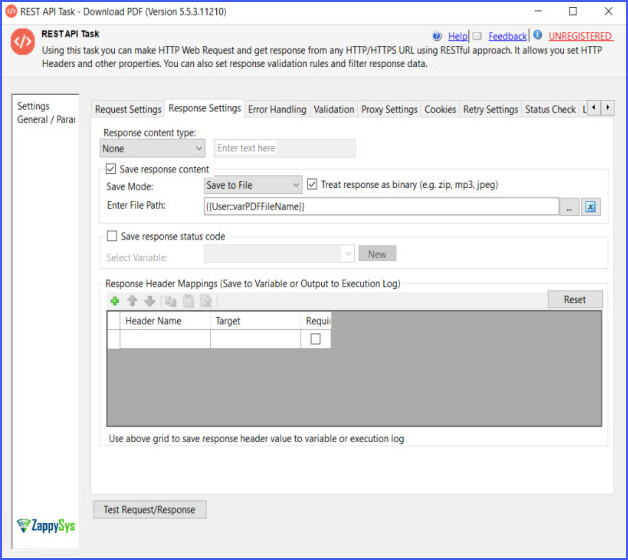Close the REST API Task window
The height and width of the screenshot is (560, 628).
tap(608, 12)
